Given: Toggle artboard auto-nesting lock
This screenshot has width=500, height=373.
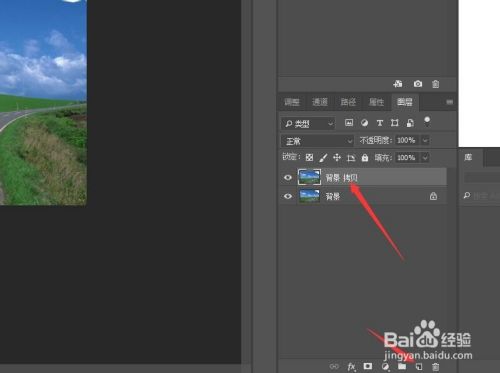Looking at the screenshot, I should 351,158.
